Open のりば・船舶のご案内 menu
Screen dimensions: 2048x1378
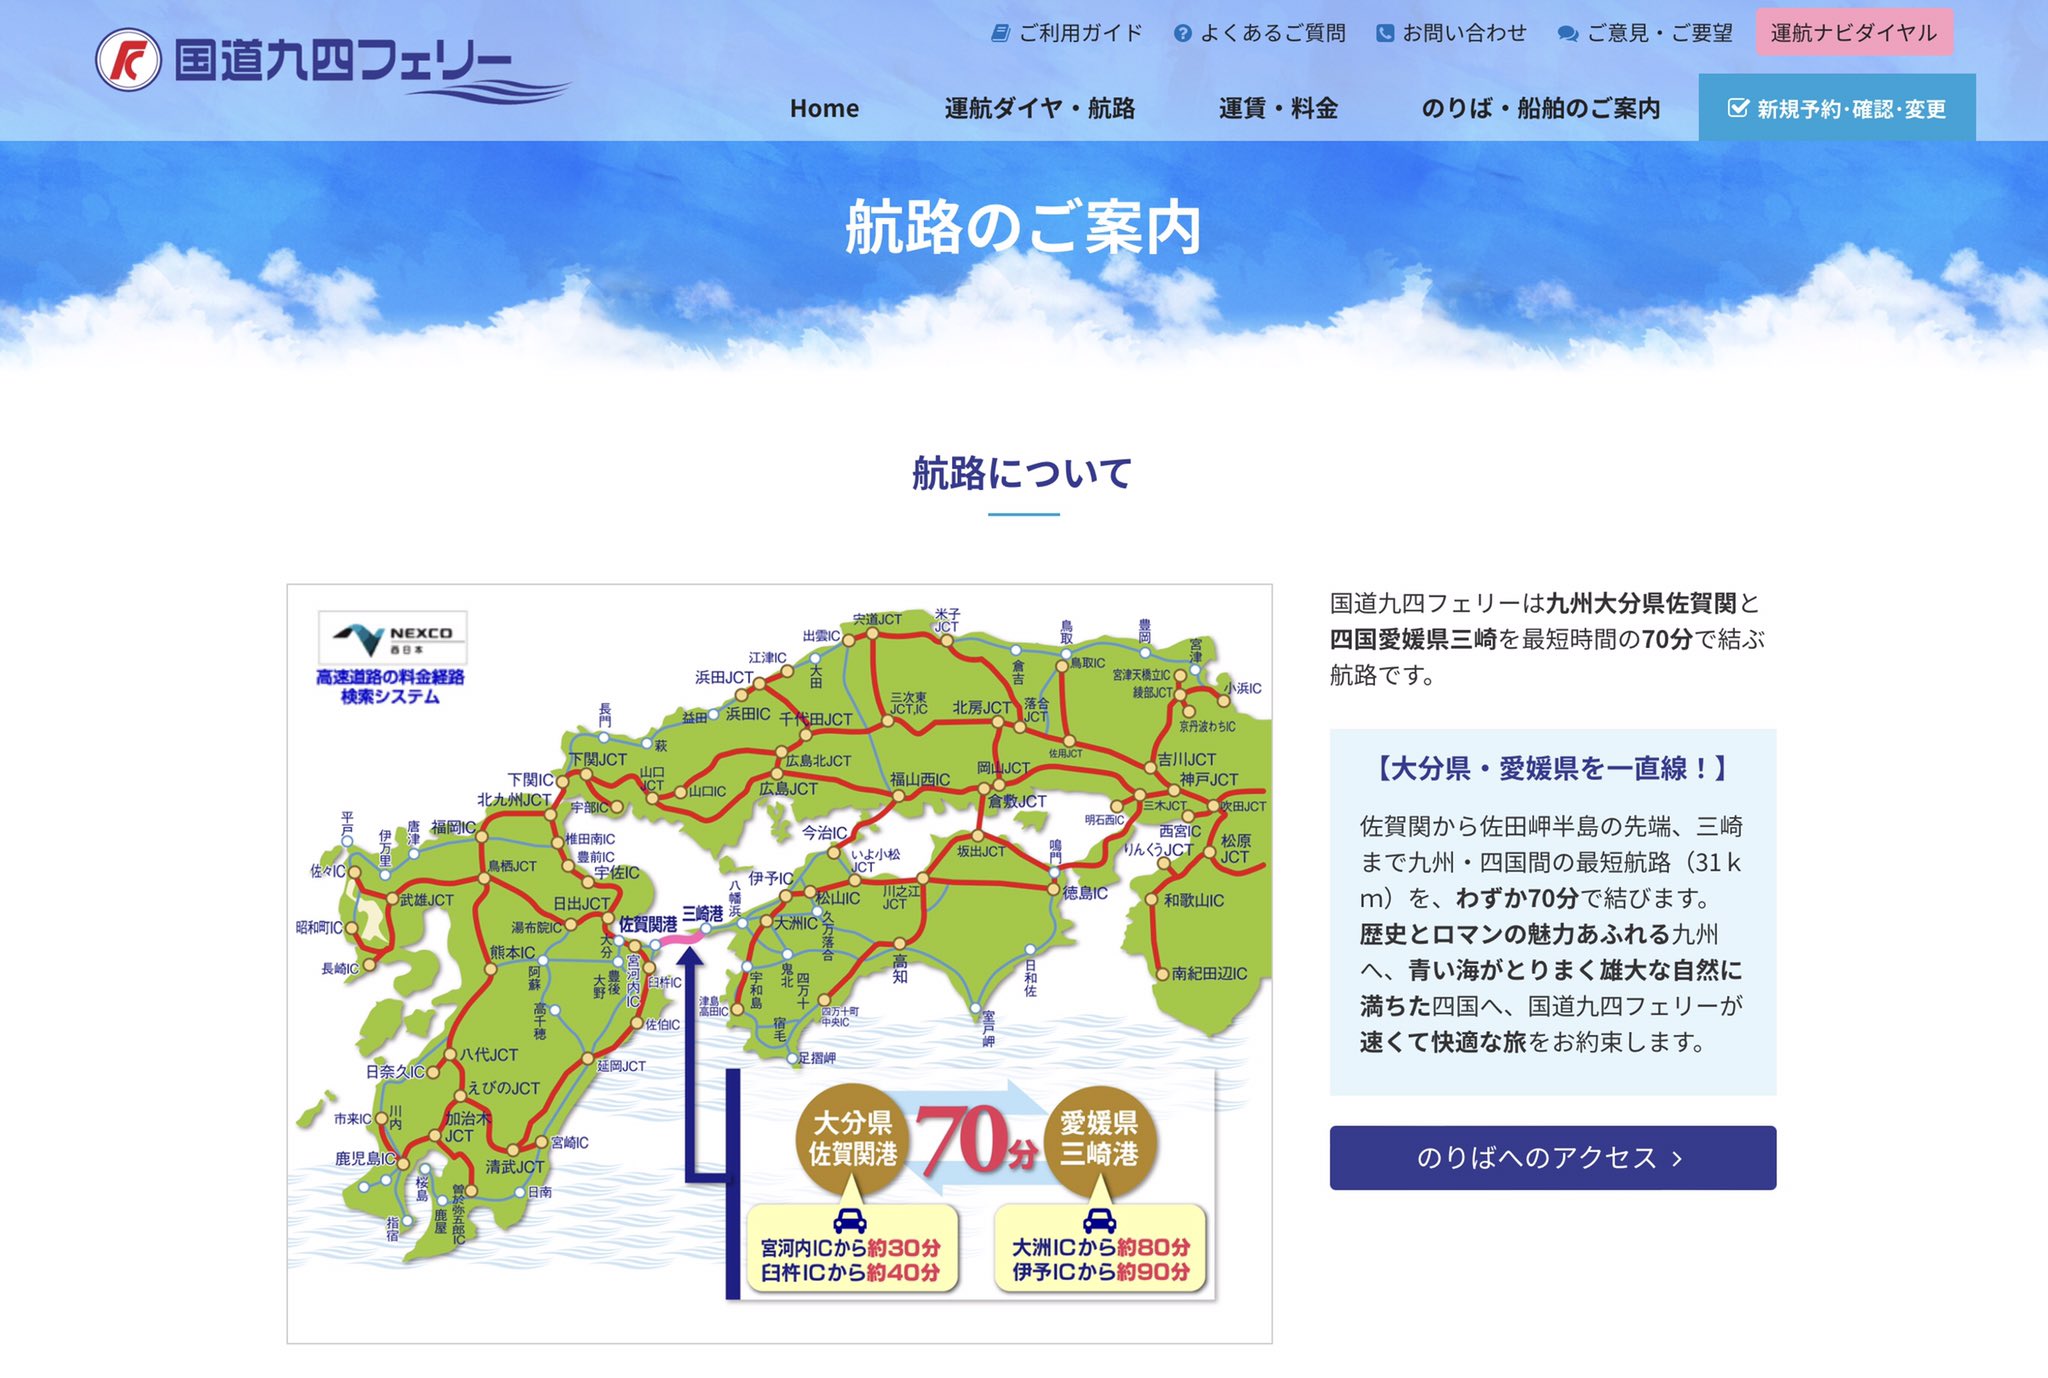click(x=1541, y=108)
